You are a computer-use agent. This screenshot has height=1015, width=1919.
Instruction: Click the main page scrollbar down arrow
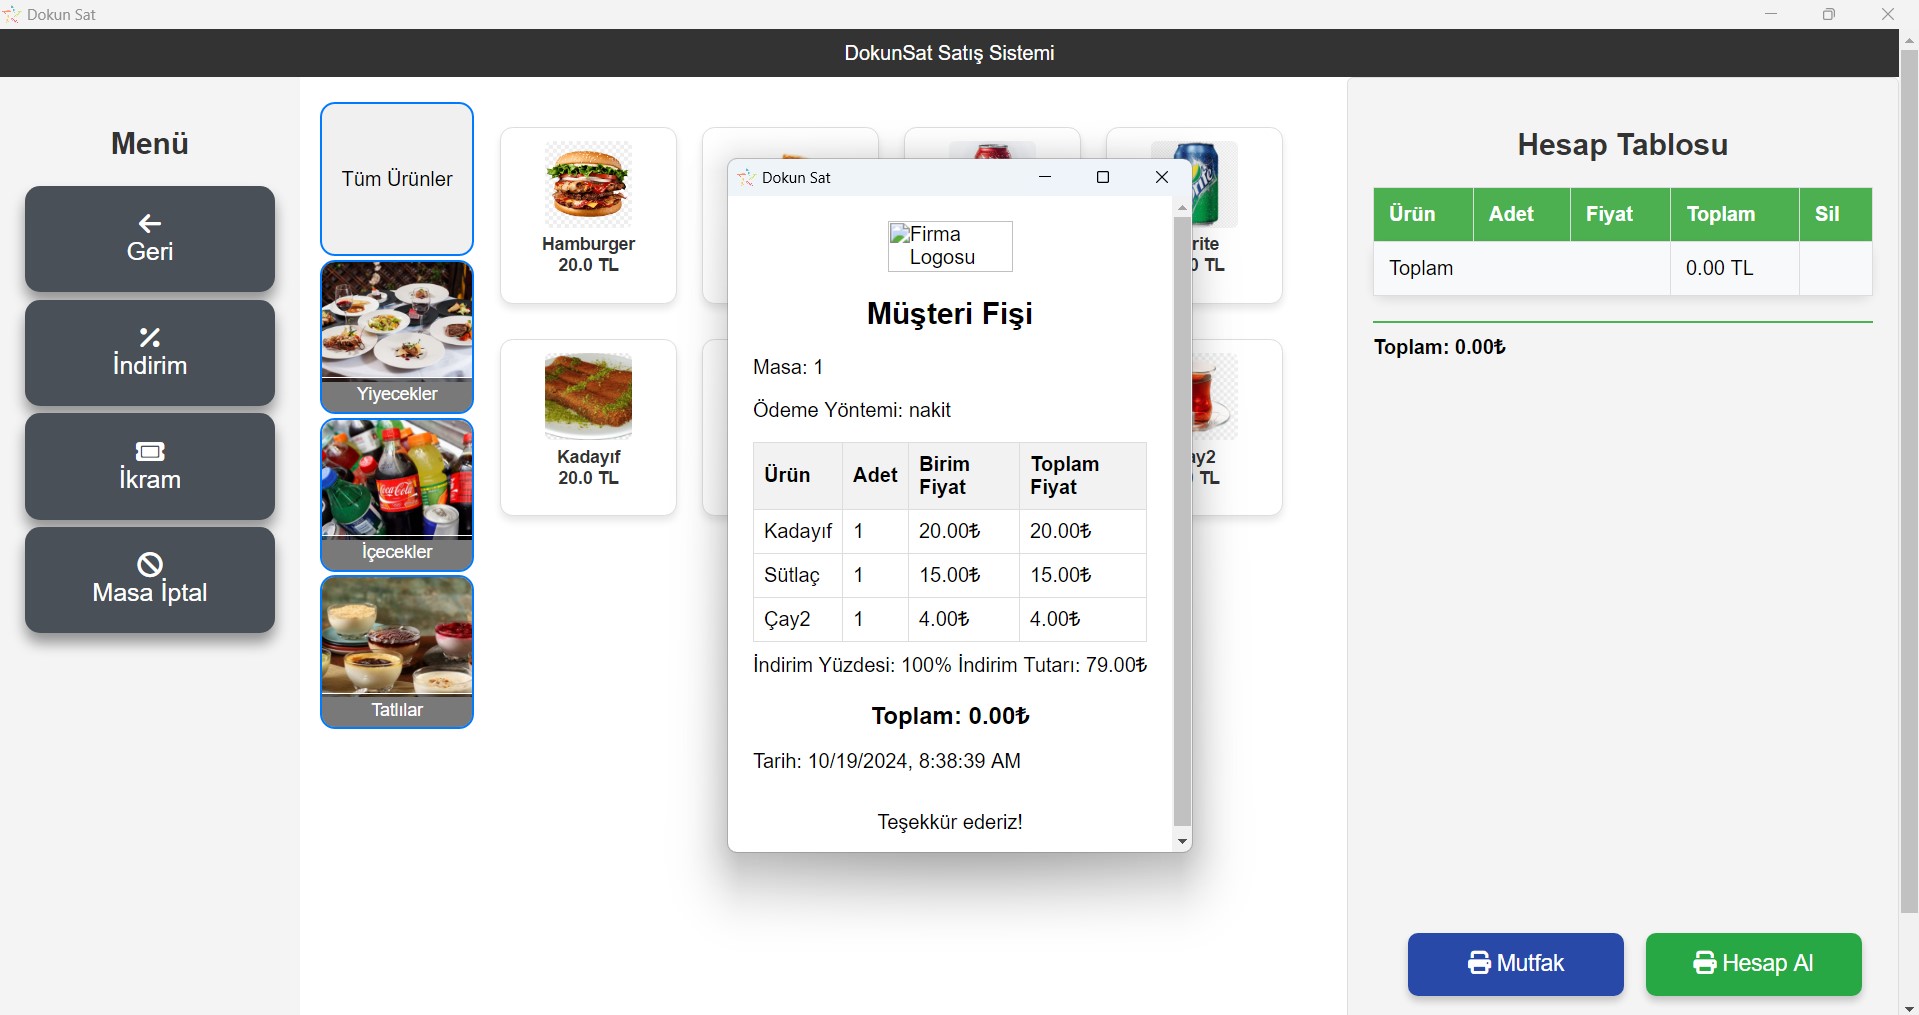[1908, 1006]
